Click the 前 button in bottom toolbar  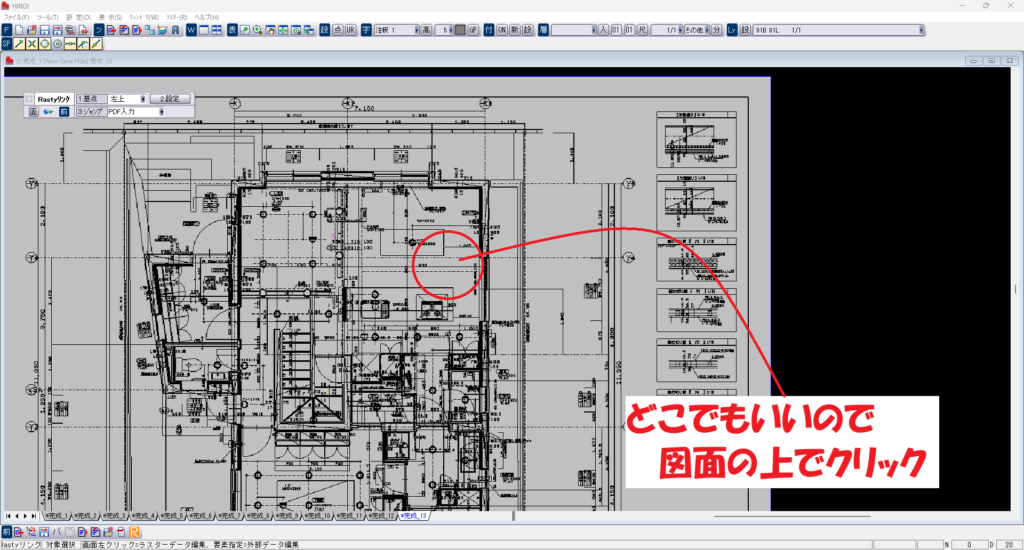tap(7, 532)
